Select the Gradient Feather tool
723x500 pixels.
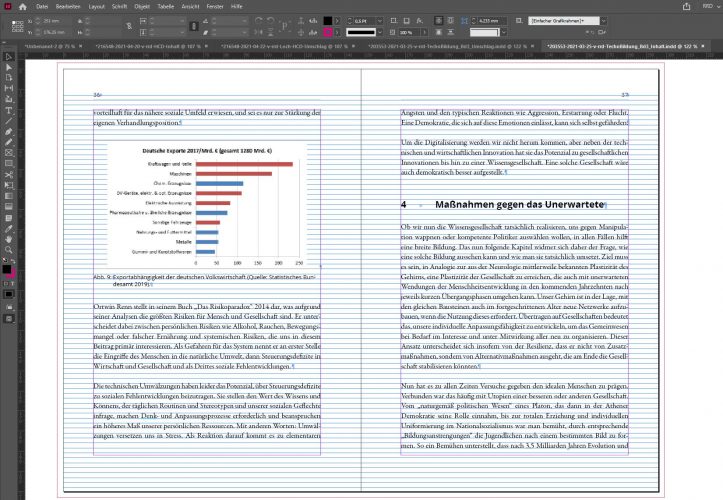point(8,207)
